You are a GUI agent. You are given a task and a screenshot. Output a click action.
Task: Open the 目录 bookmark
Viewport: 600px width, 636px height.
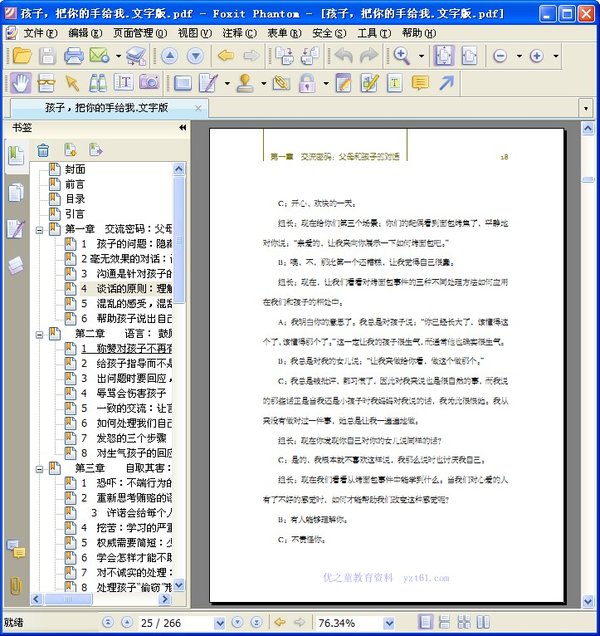click(75, 199)
